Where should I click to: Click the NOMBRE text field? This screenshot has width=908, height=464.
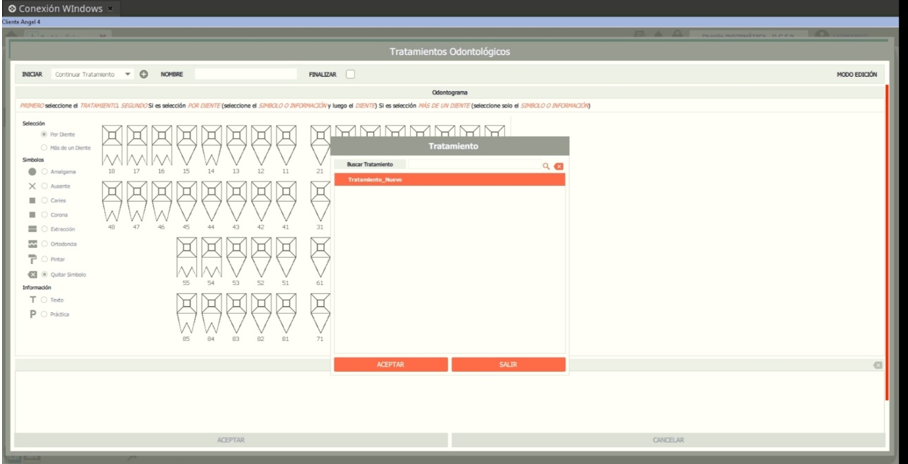(x=246, y=74)
